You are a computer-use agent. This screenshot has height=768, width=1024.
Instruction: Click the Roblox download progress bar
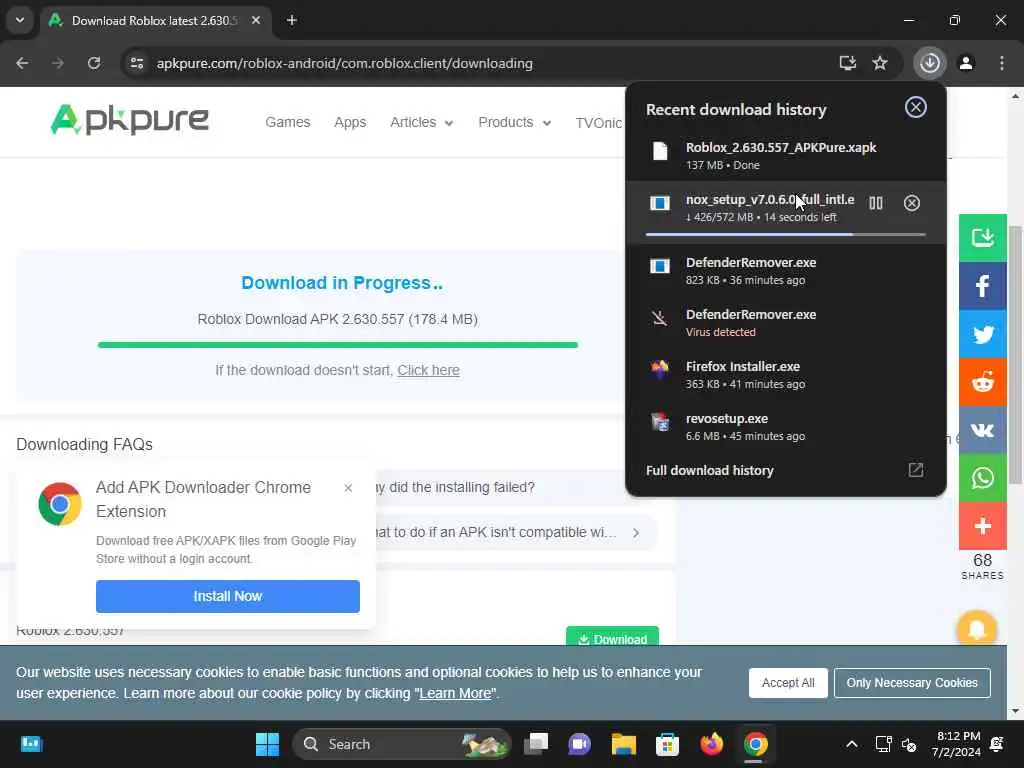[338, 345]
